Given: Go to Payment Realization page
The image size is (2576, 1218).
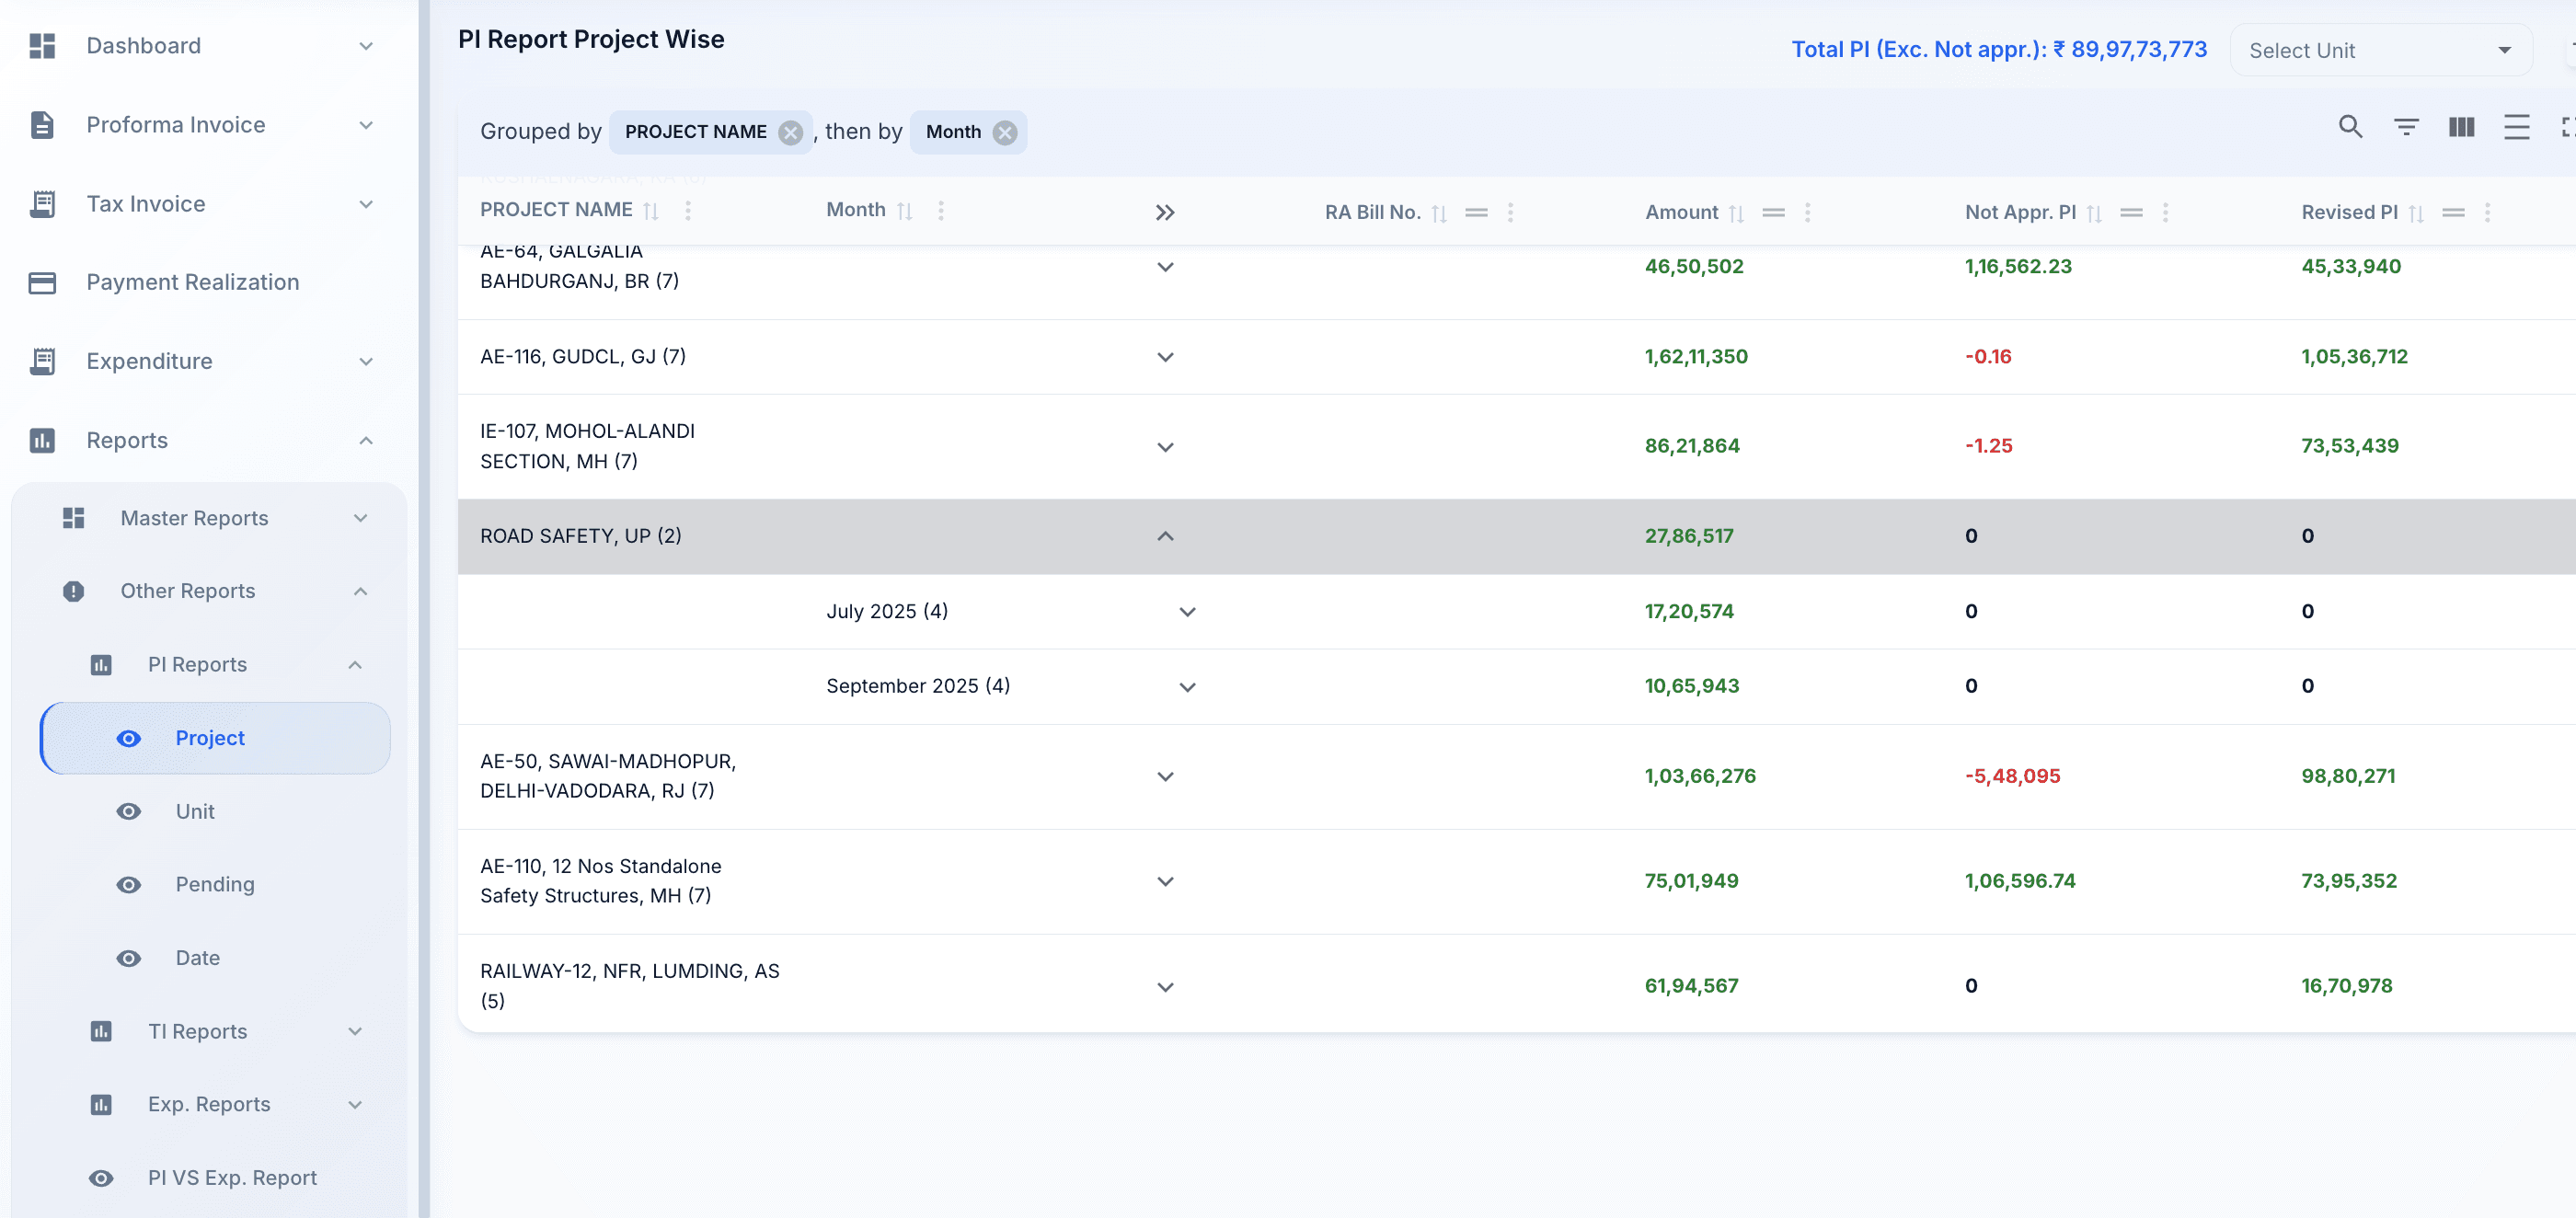Looking at the screenshot, I should (203, 283).
